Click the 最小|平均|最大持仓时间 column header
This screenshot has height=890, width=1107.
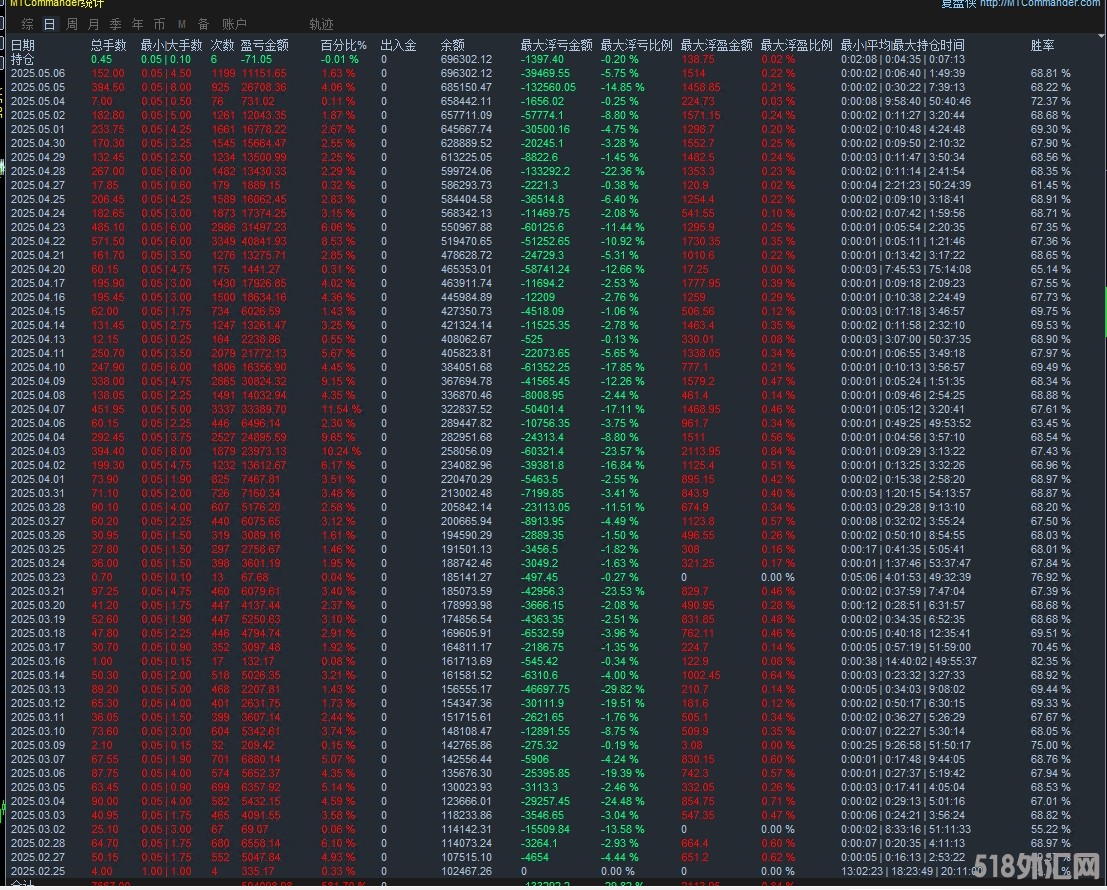(902, 45)
